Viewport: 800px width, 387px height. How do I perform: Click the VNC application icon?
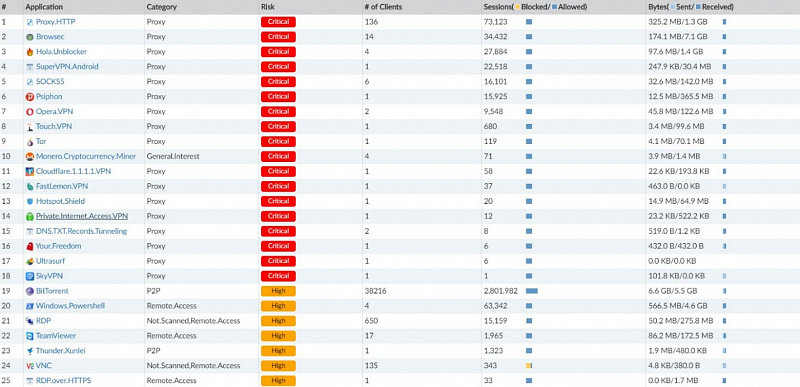[30, 366]
